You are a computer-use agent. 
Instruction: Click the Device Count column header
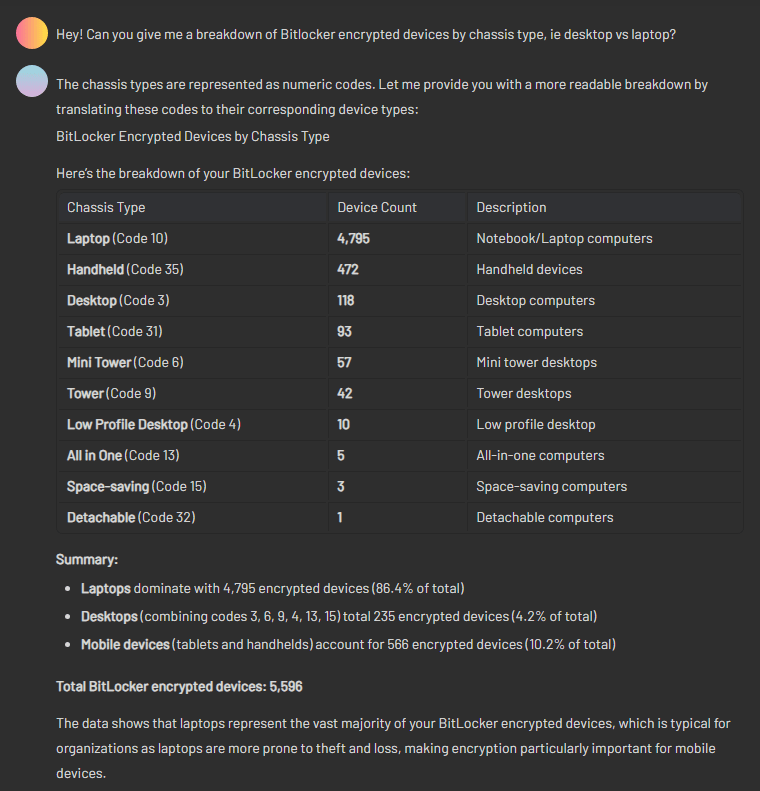click(x=377, y=207)
